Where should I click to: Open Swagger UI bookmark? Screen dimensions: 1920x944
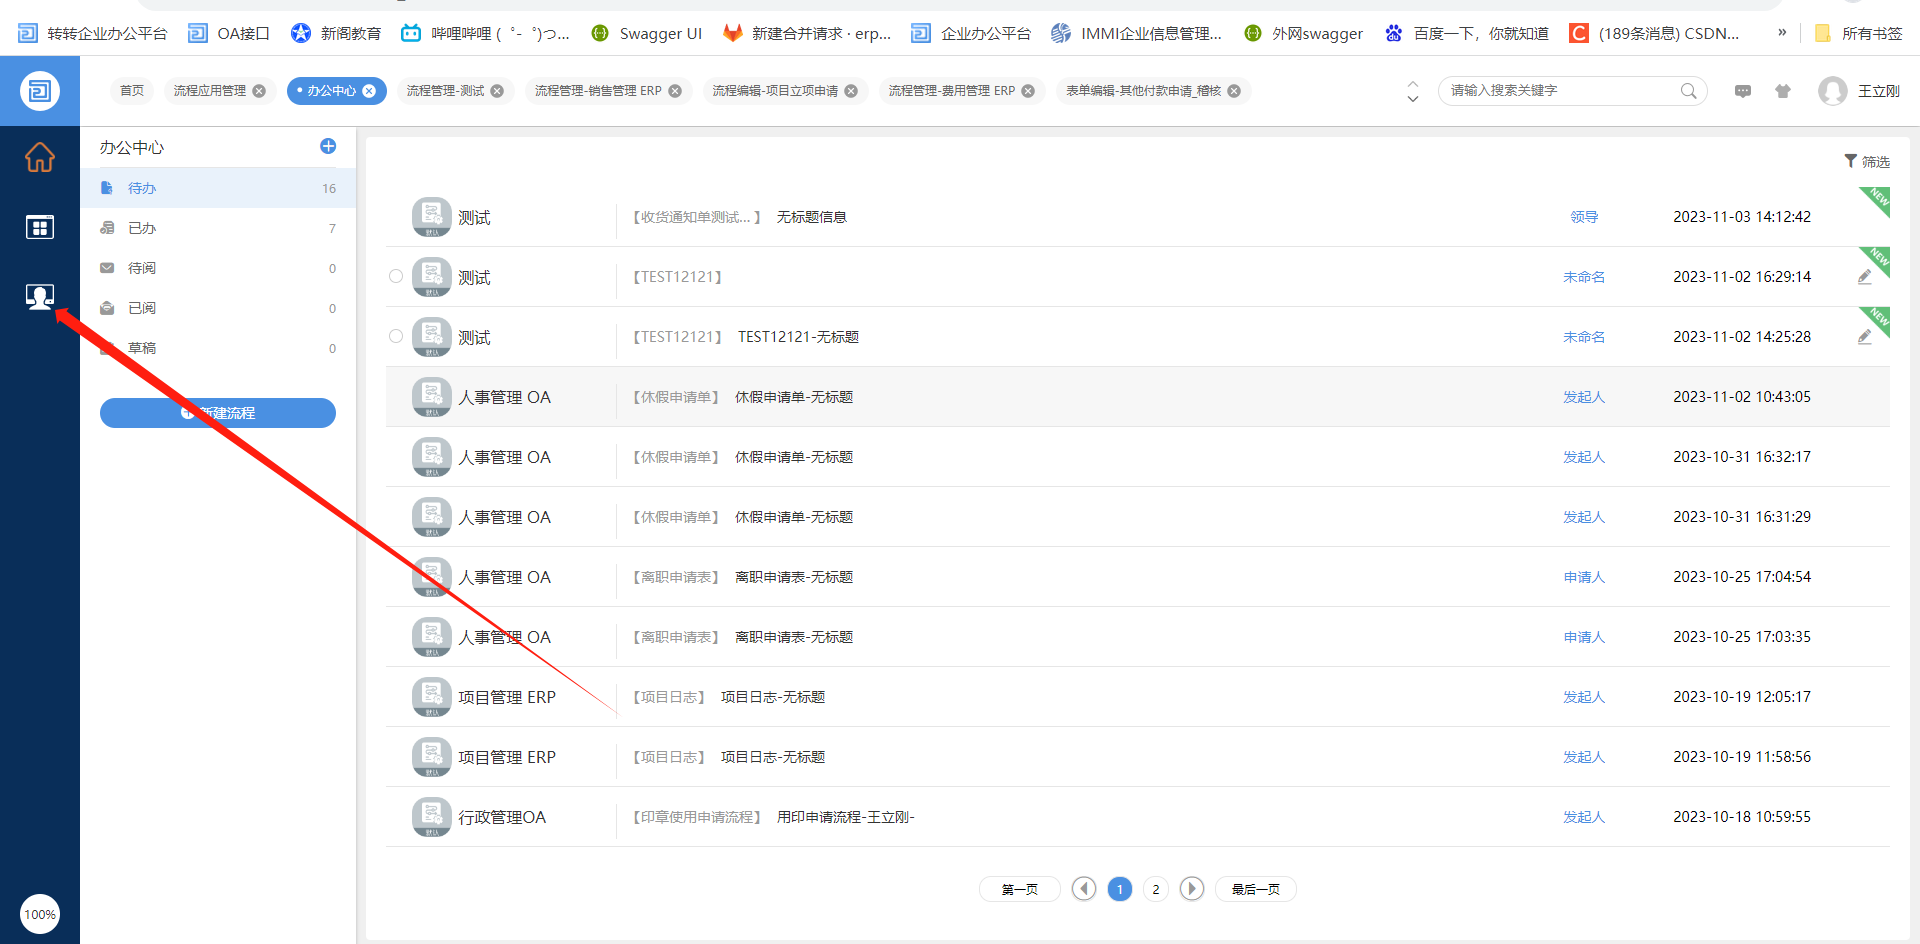pyautogui.click(x=647, y=33)
